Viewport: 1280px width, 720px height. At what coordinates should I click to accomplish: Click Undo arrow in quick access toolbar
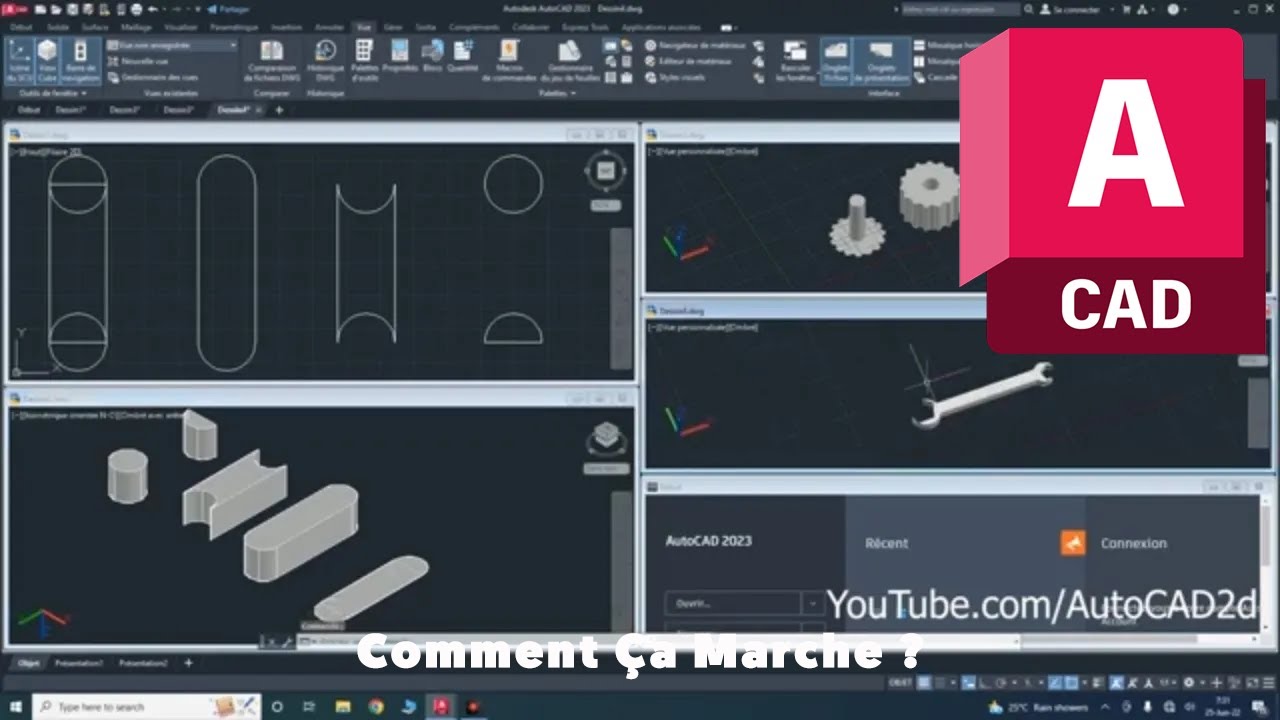[151, 9]
